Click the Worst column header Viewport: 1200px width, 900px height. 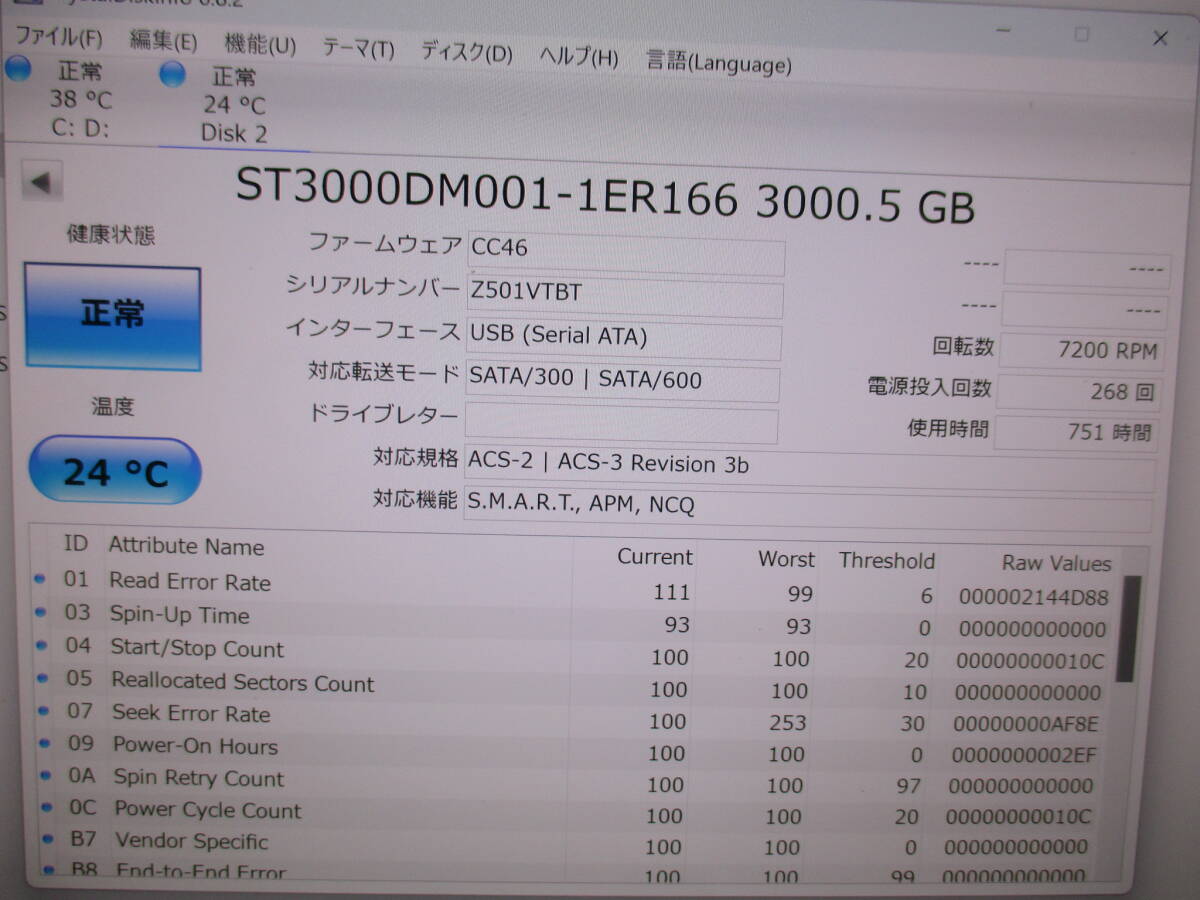click(786, 559)
